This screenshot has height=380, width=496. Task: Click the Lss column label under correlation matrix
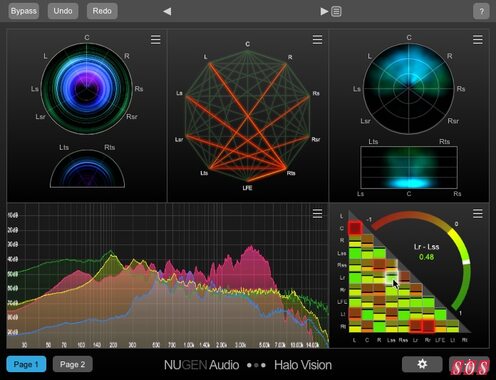[391, 340]
